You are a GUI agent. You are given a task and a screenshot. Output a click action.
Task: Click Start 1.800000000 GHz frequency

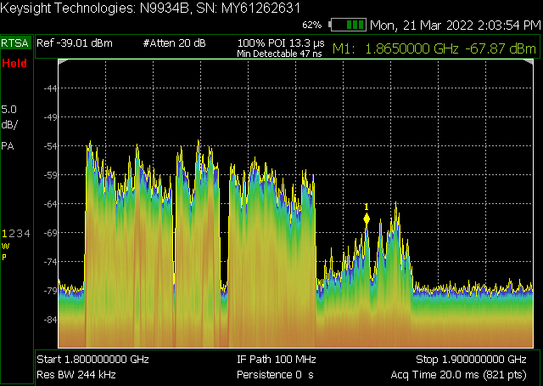tap(93, 359)
